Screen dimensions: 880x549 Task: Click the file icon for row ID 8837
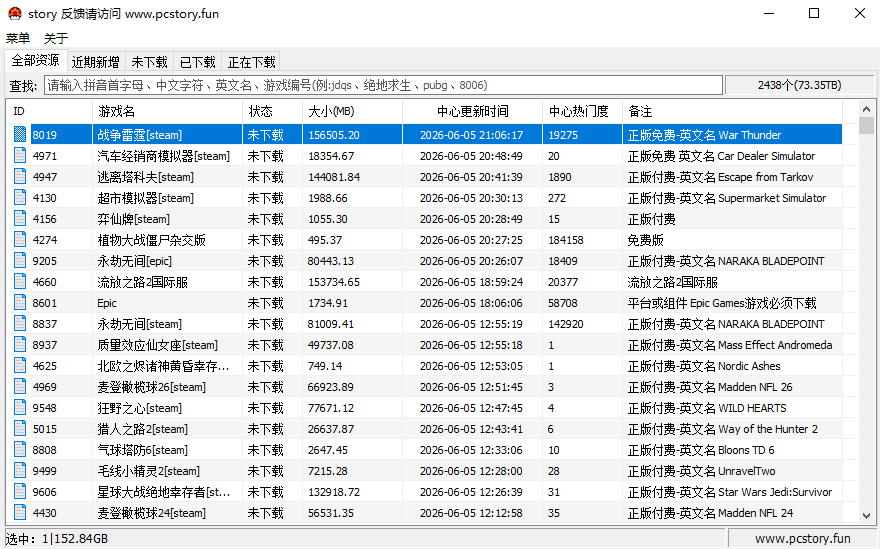pos(20,324)
